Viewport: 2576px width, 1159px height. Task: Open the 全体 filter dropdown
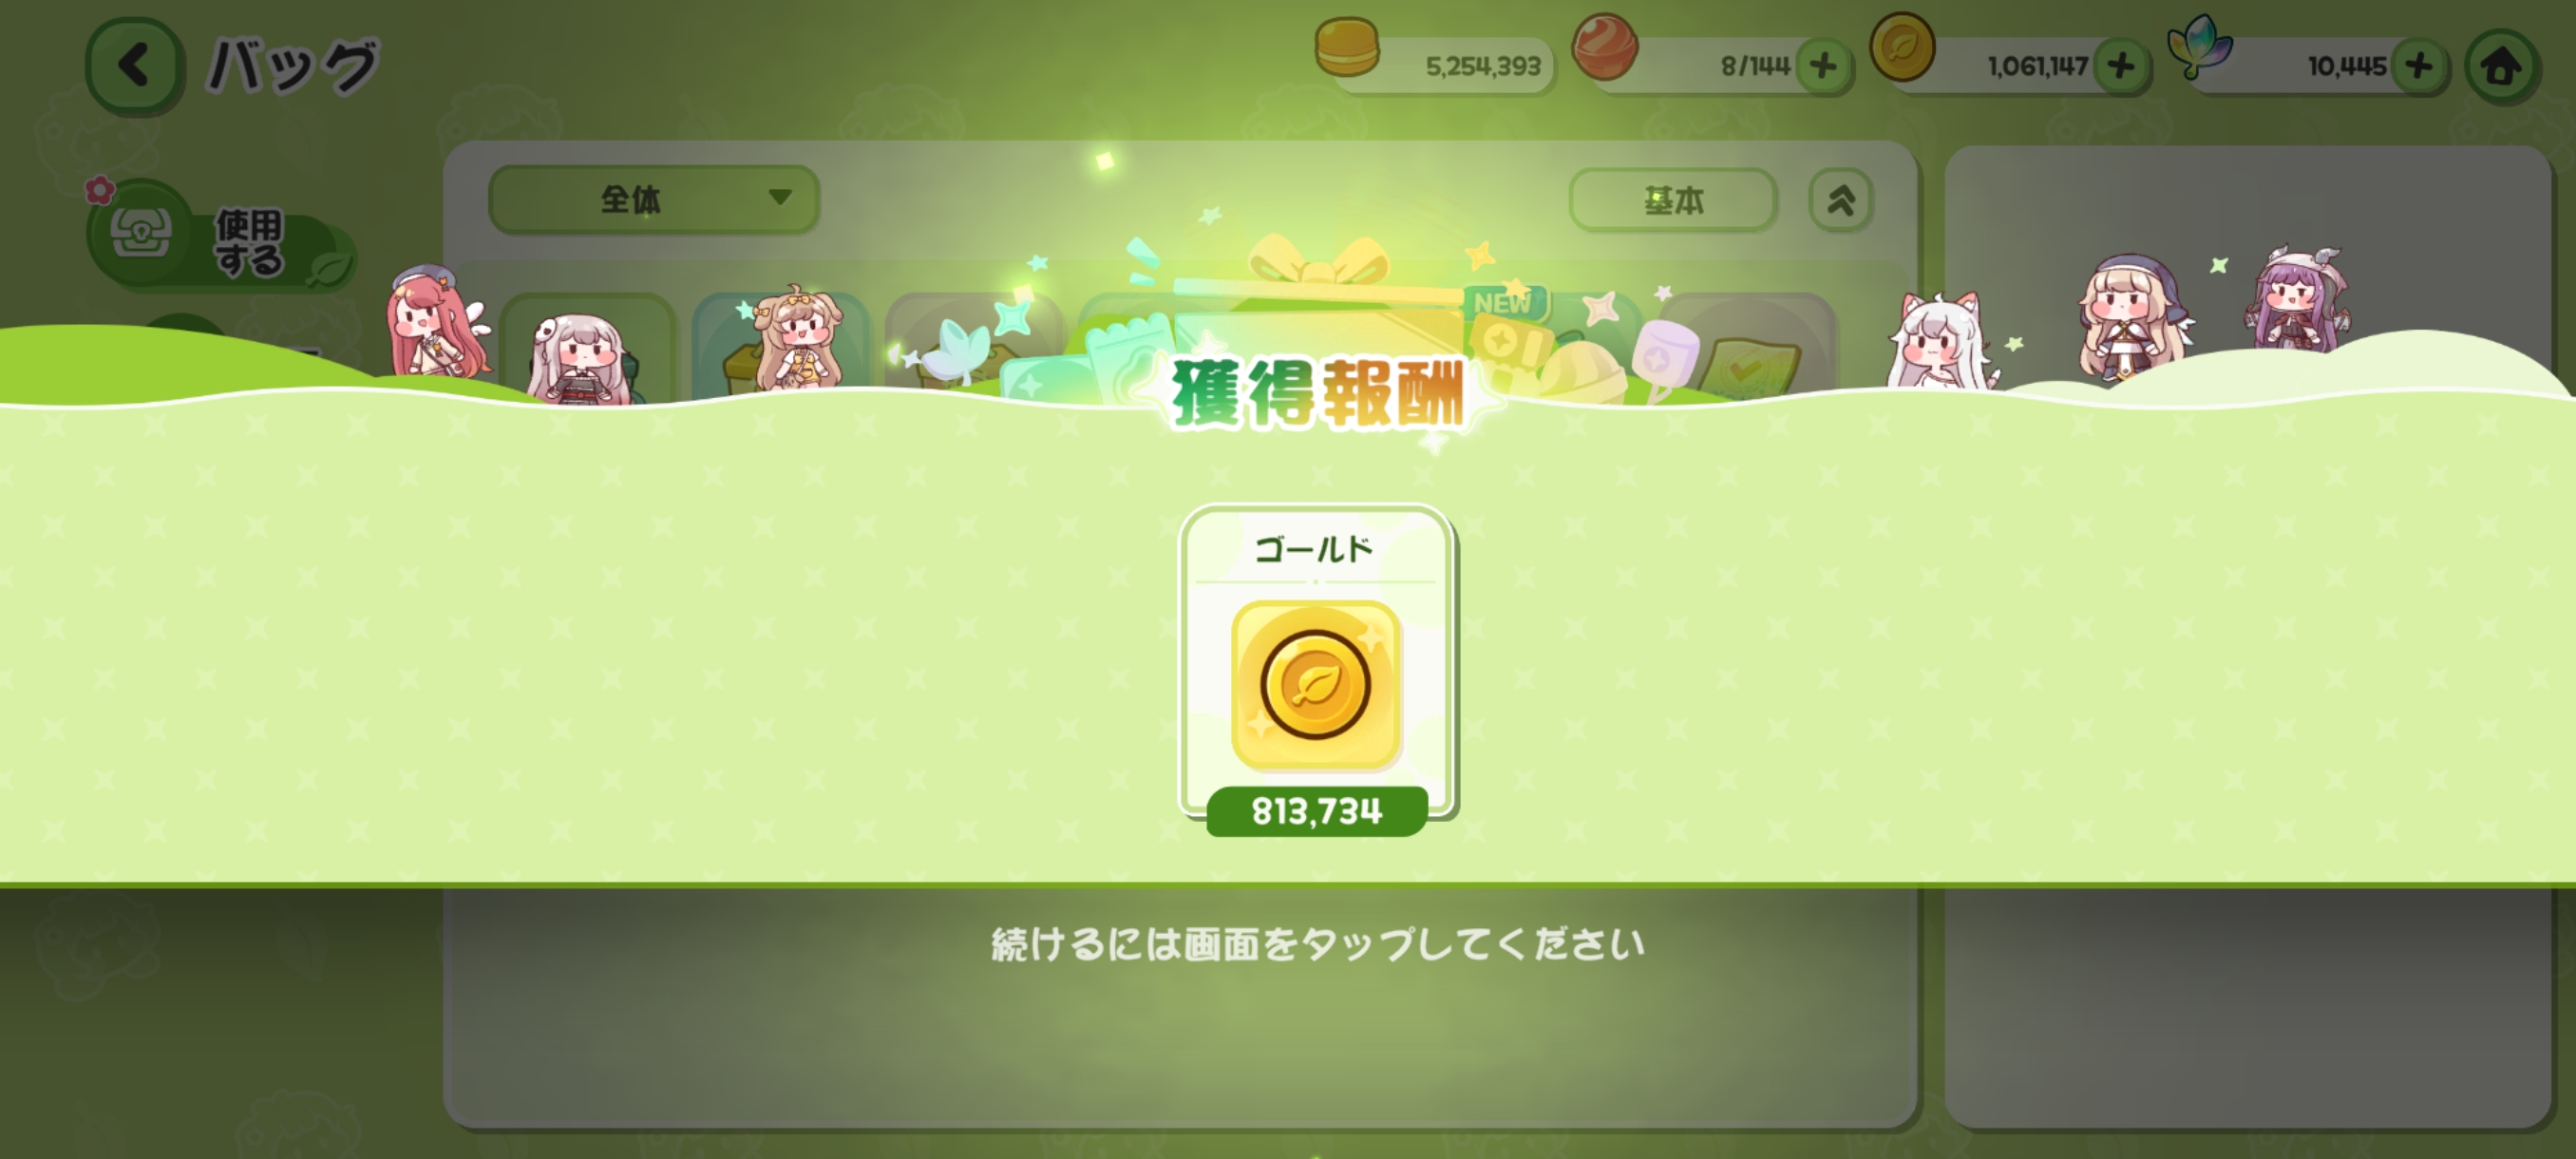654,199
